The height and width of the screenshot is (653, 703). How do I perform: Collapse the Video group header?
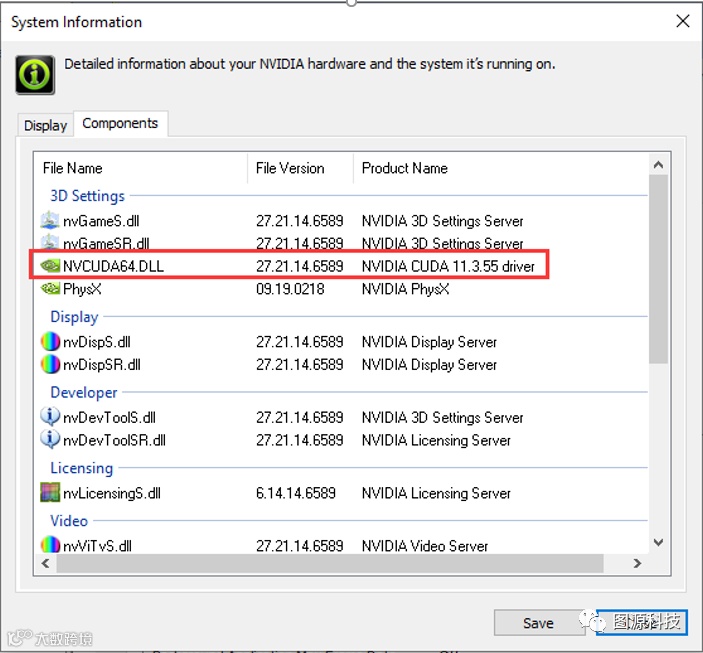69,521
